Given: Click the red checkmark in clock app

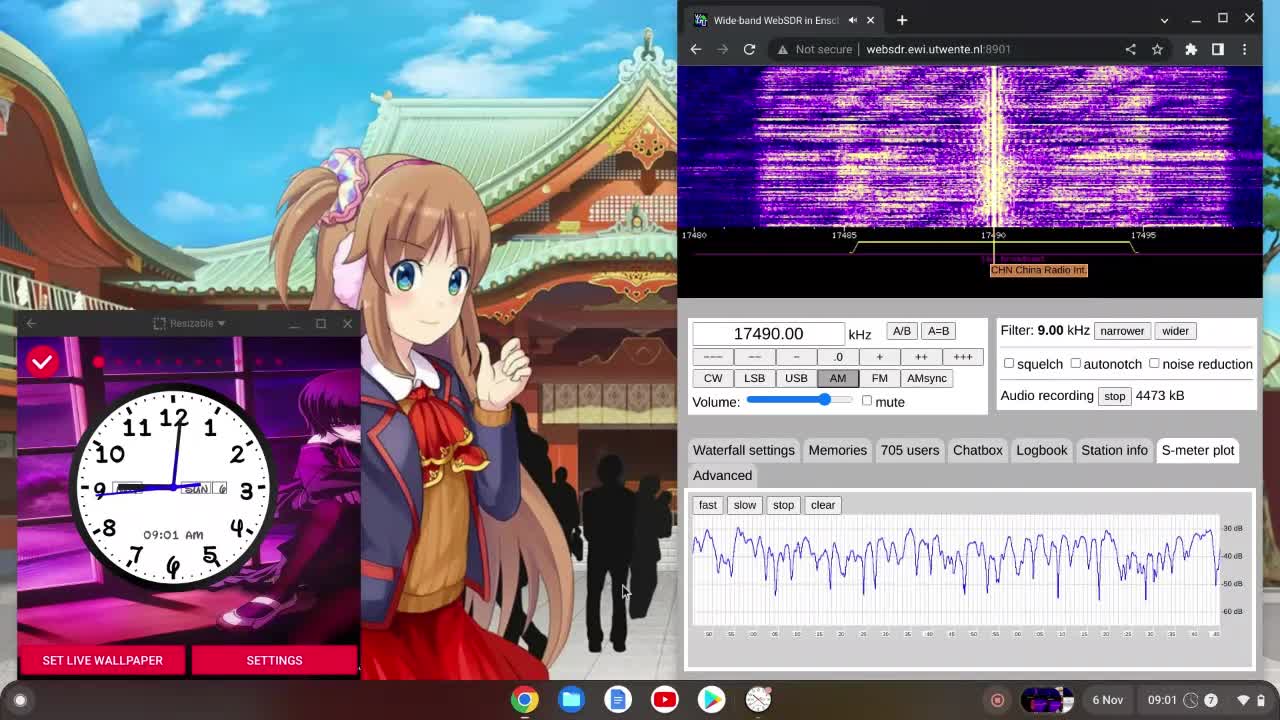Looking at the screenshot, I should pos(42,362).
